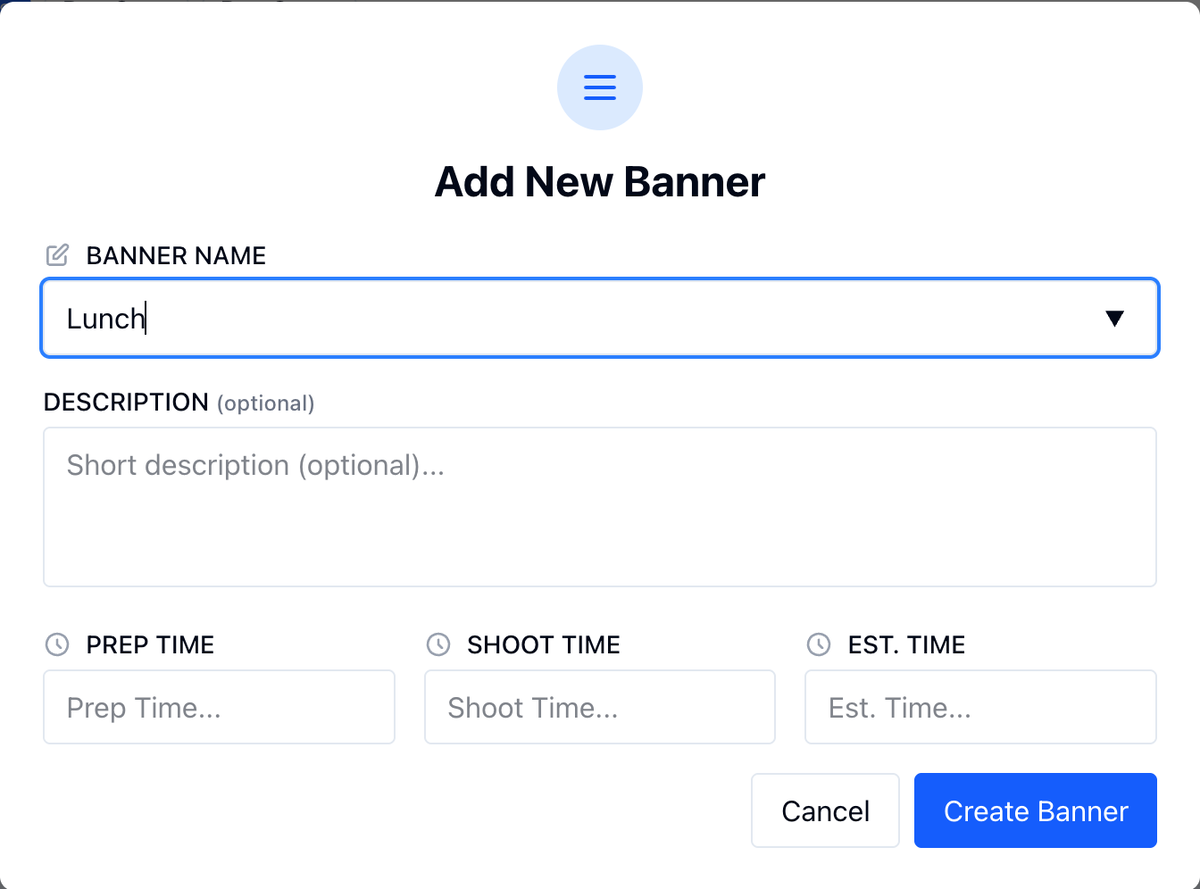Click the clock icon next to Shoot Time
The image size is (1200, 889).
pos(438,644)
